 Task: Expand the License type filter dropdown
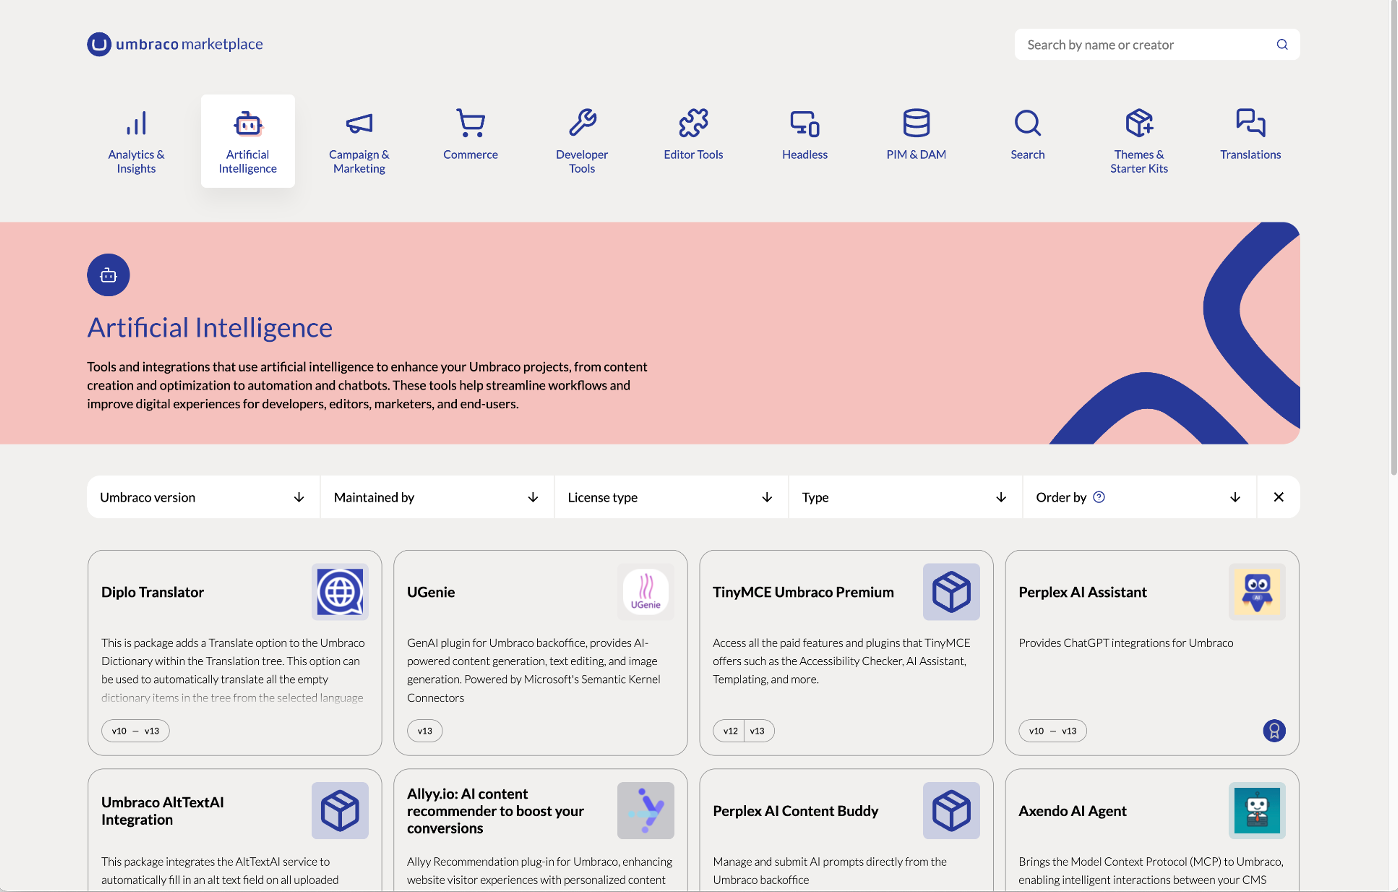(x=671, y=497)
